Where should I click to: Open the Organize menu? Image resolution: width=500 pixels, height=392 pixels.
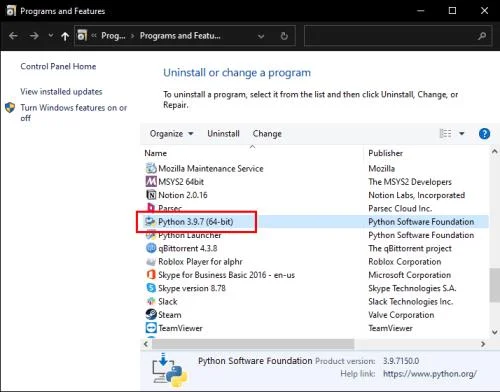coord(171,134)
